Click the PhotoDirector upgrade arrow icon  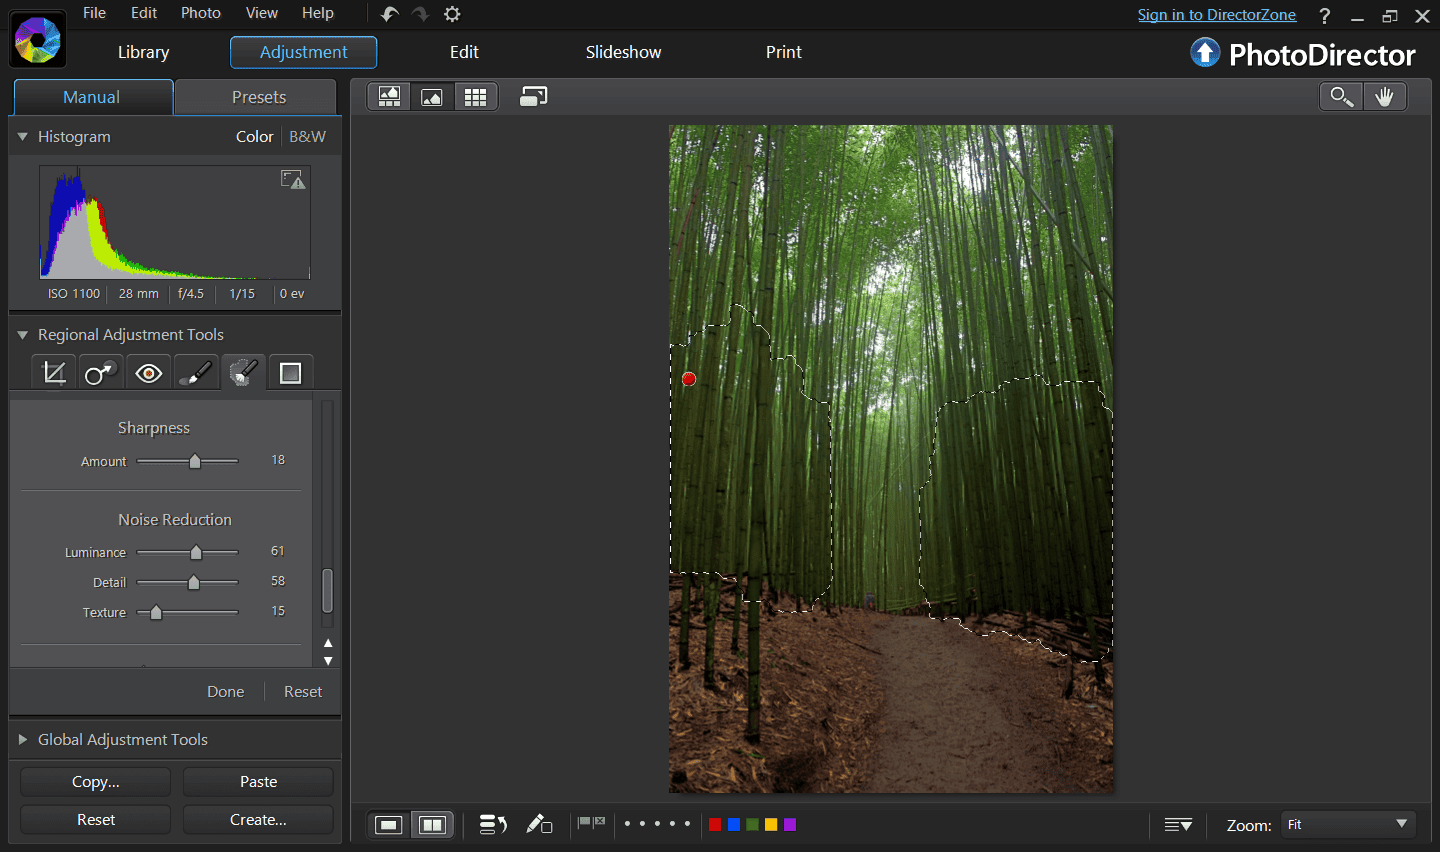[1206, 53]
